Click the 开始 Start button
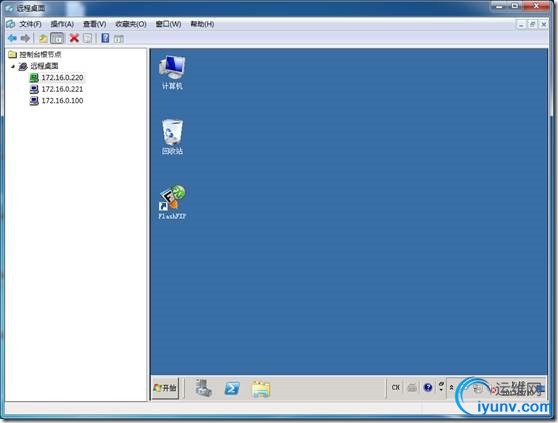The height and width of the screenshot is (423, 558). tap(165, 388)
